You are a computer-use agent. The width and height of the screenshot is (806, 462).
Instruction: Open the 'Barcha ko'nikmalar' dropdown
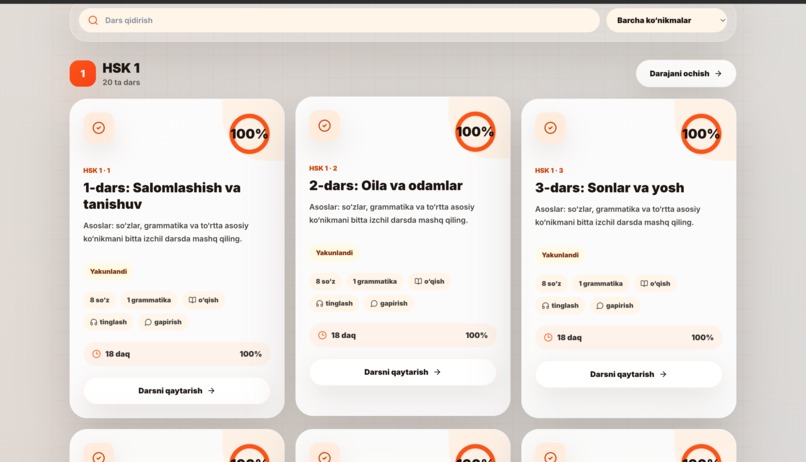(x=667, y=21)
